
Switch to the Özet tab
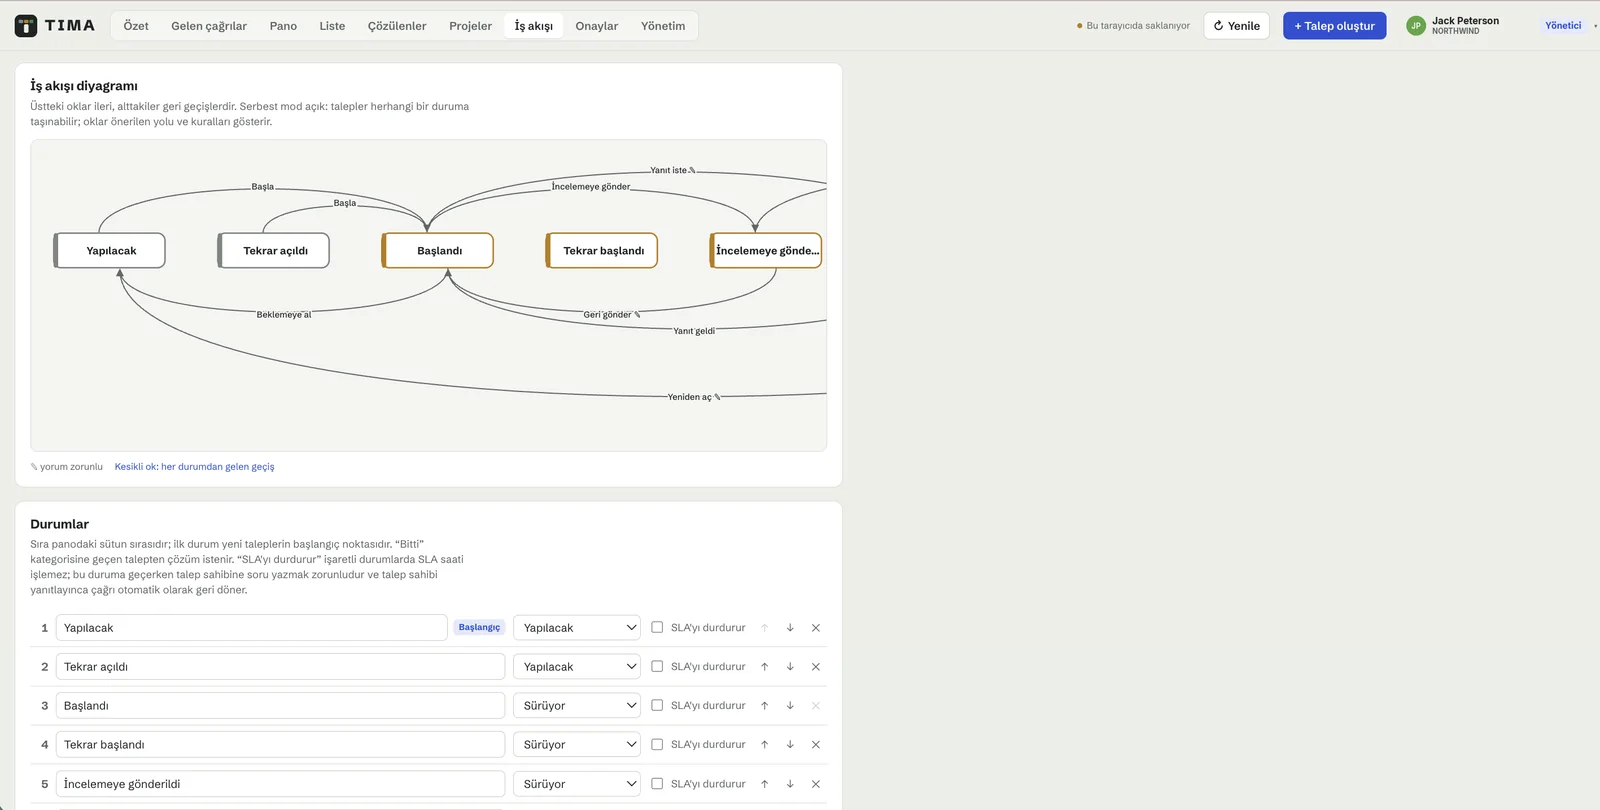click(x=136, y=26)
